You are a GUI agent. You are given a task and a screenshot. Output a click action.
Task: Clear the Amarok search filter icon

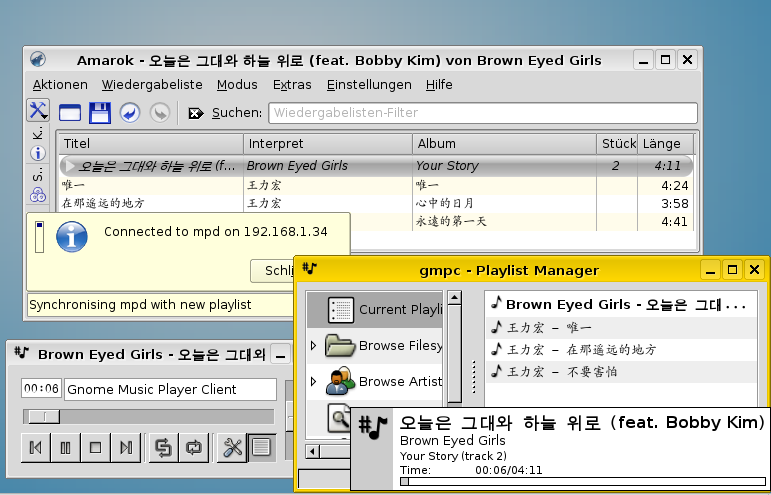tap(196, 114)
